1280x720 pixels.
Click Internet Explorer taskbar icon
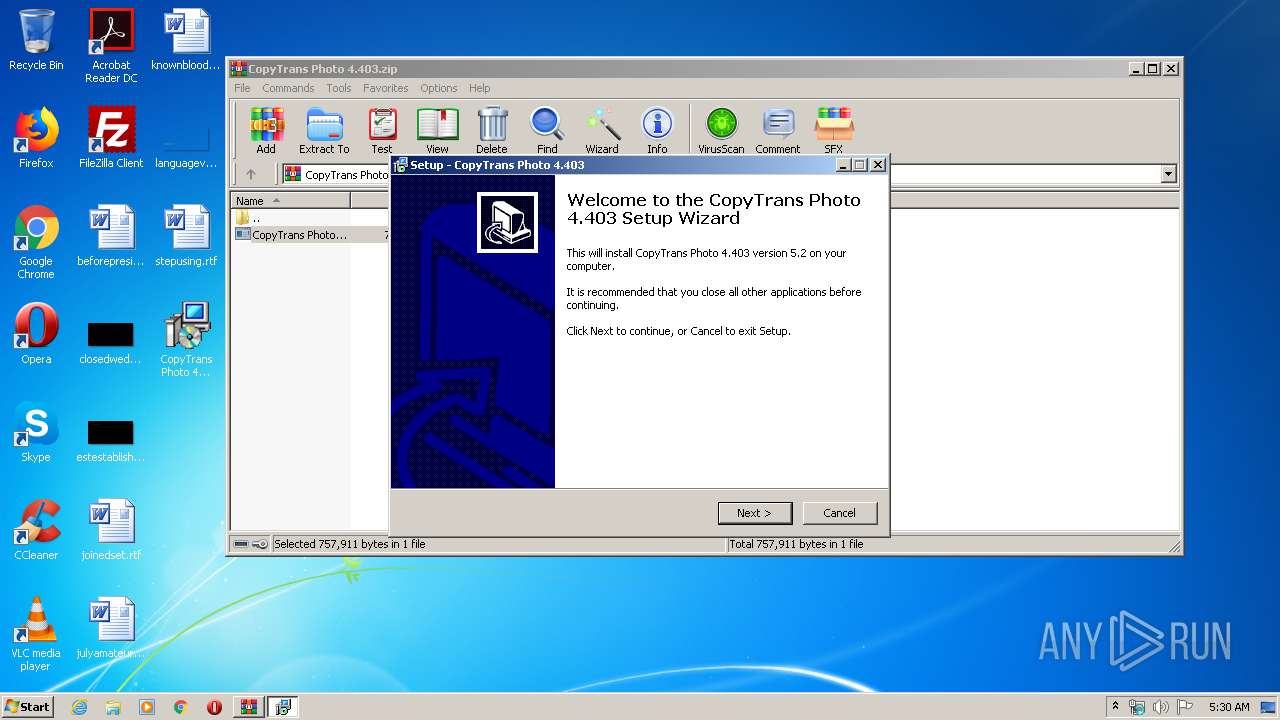79,707
